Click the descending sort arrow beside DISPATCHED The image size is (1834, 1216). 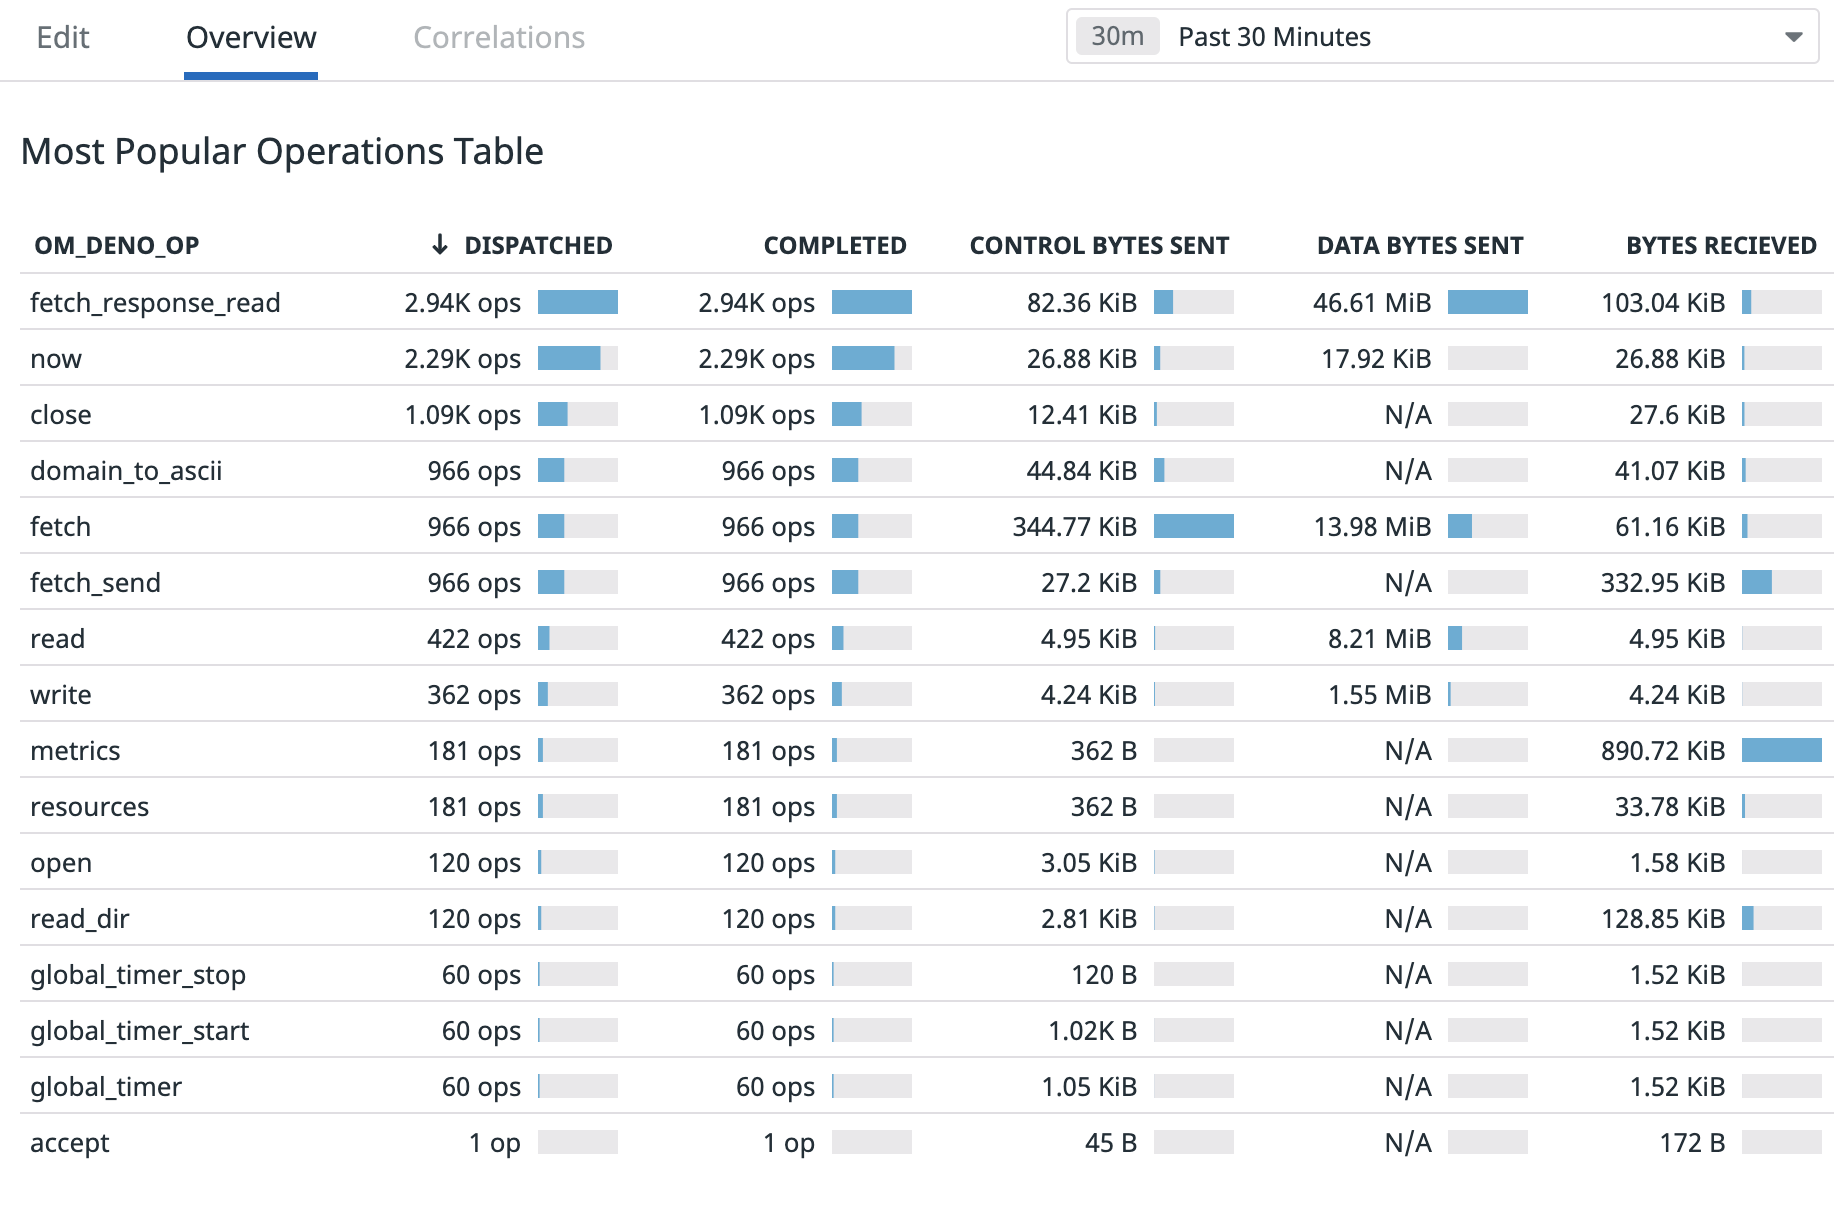[x=438, y=244]
